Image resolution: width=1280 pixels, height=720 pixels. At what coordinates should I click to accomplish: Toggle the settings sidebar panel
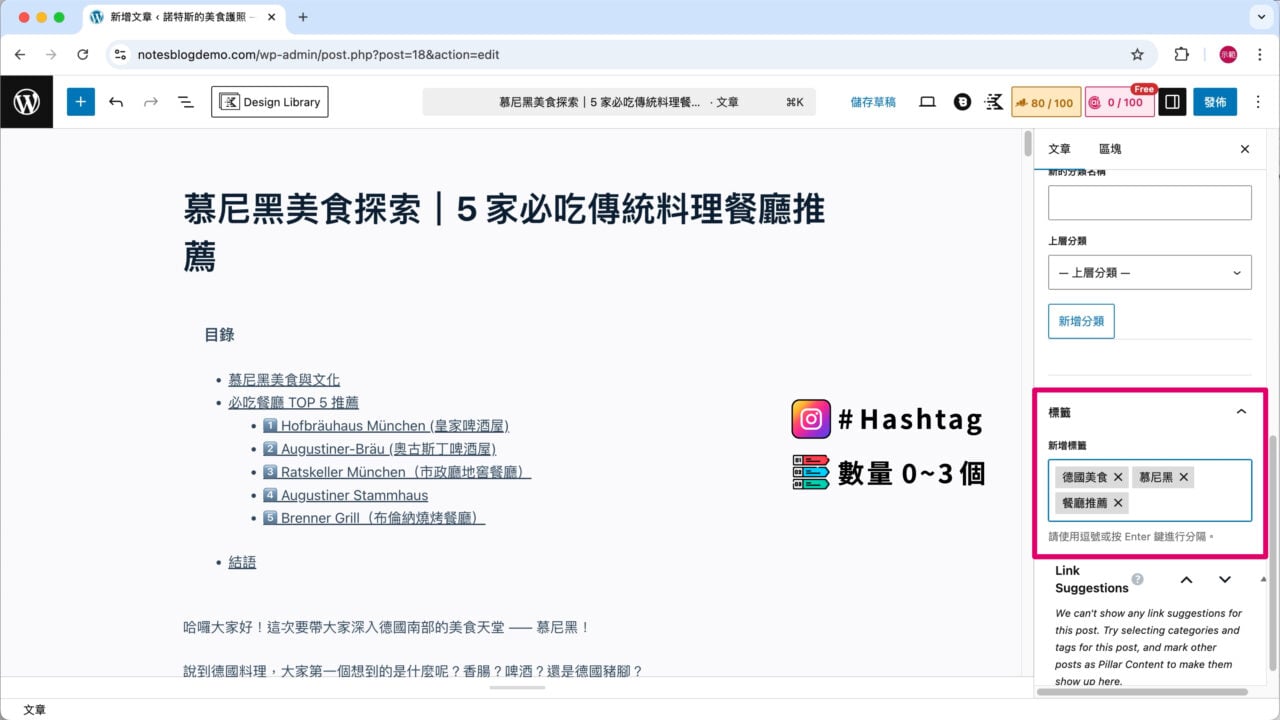1171,101
